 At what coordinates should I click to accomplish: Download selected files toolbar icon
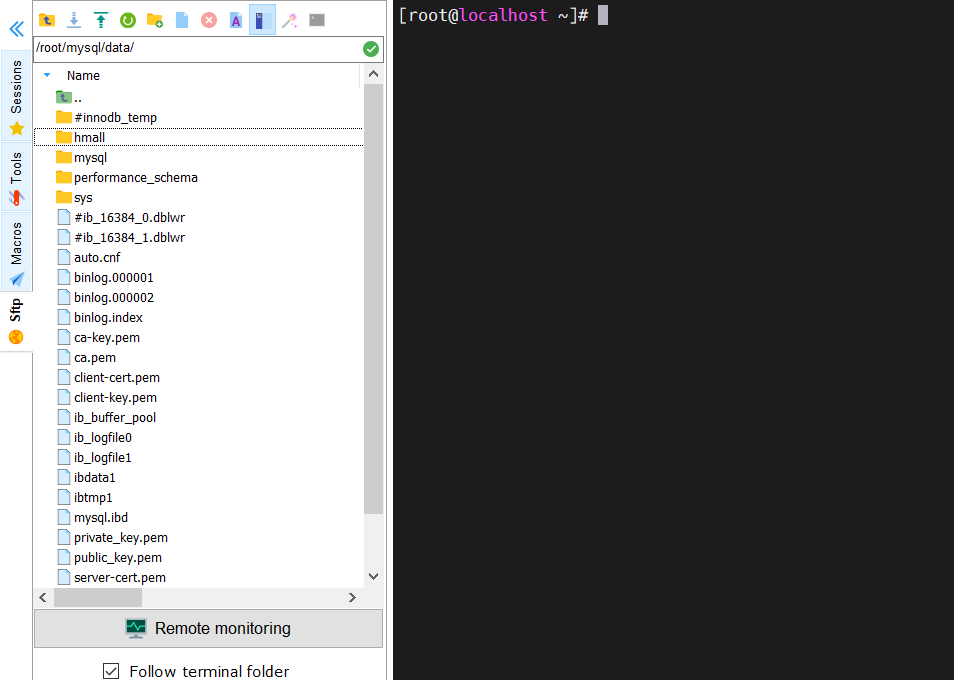point(74,20)
